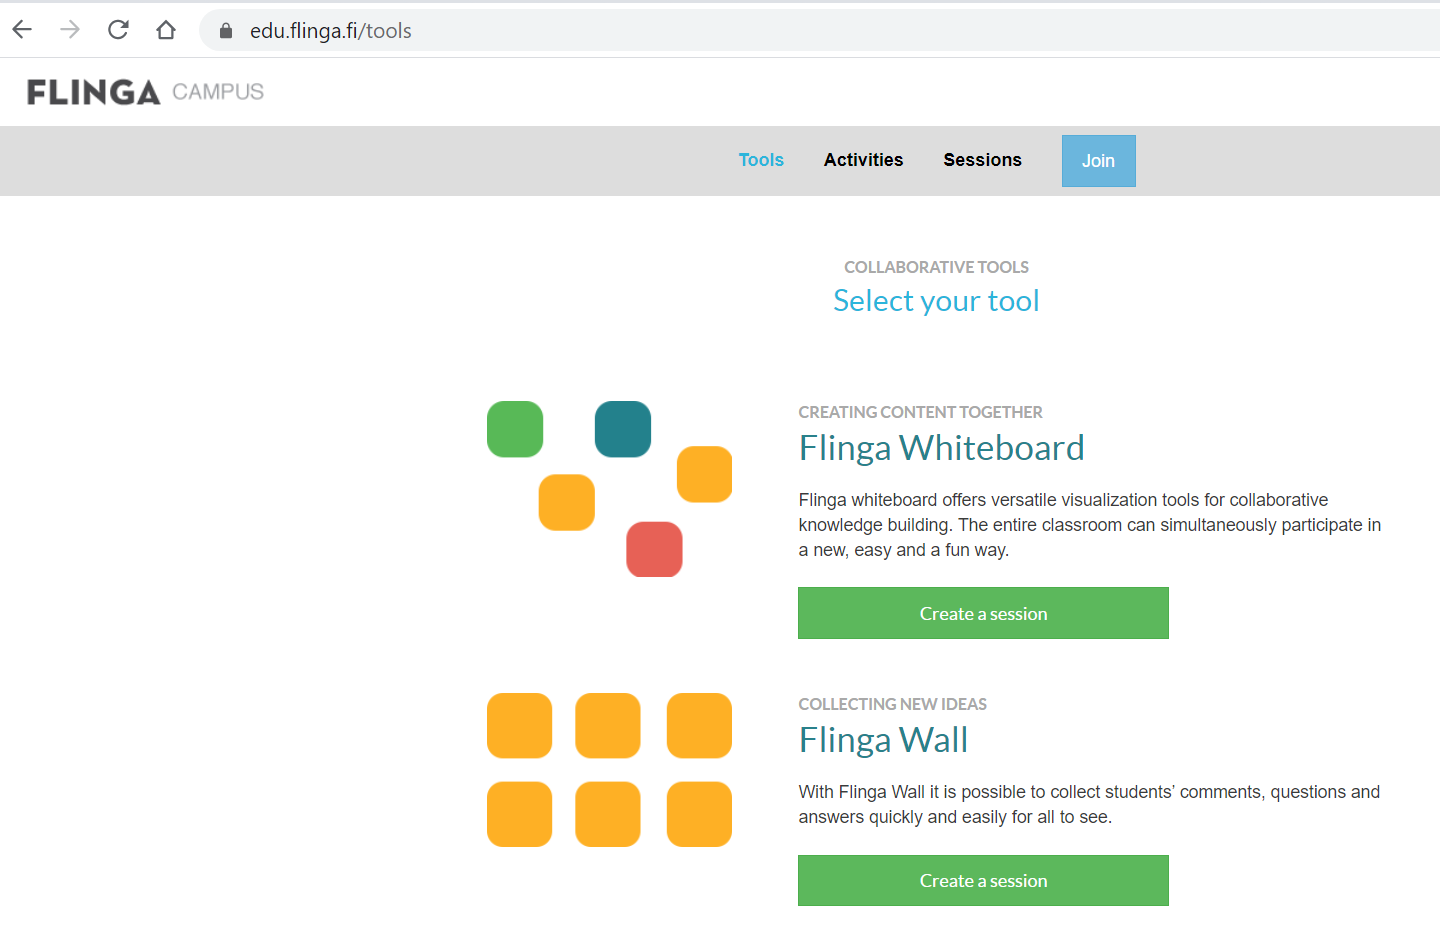Create a session for Flinga Whiteboard
Viewport: 1440px width, 942px height.
(x=983, y=613)
